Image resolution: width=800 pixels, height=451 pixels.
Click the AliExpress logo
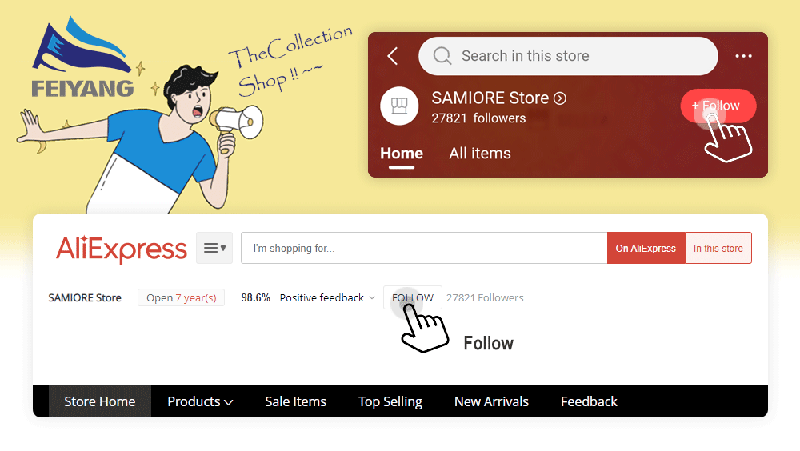pos(121,249)
